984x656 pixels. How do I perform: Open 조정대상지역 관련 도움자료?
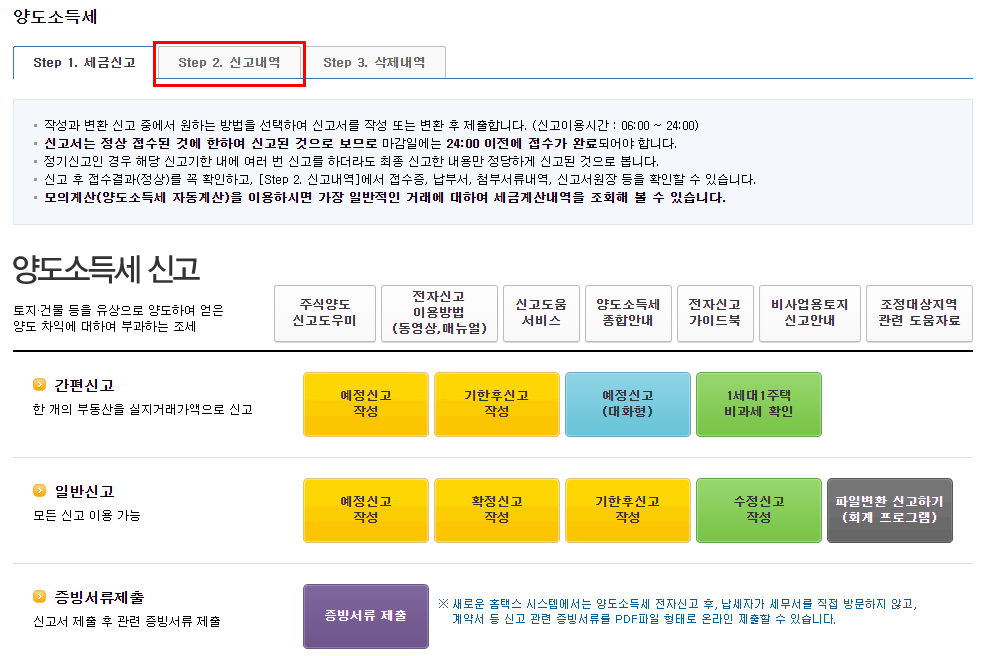click(919, 313)
